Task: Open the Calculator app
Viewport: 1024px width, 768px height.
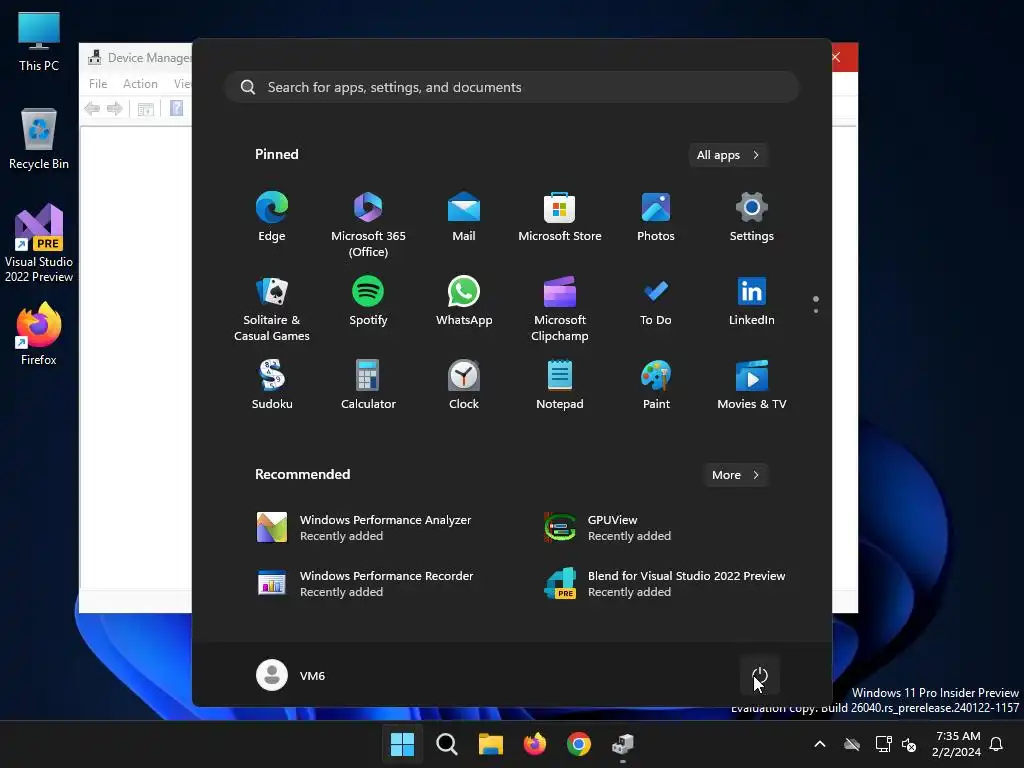Action: pos(368,385)
